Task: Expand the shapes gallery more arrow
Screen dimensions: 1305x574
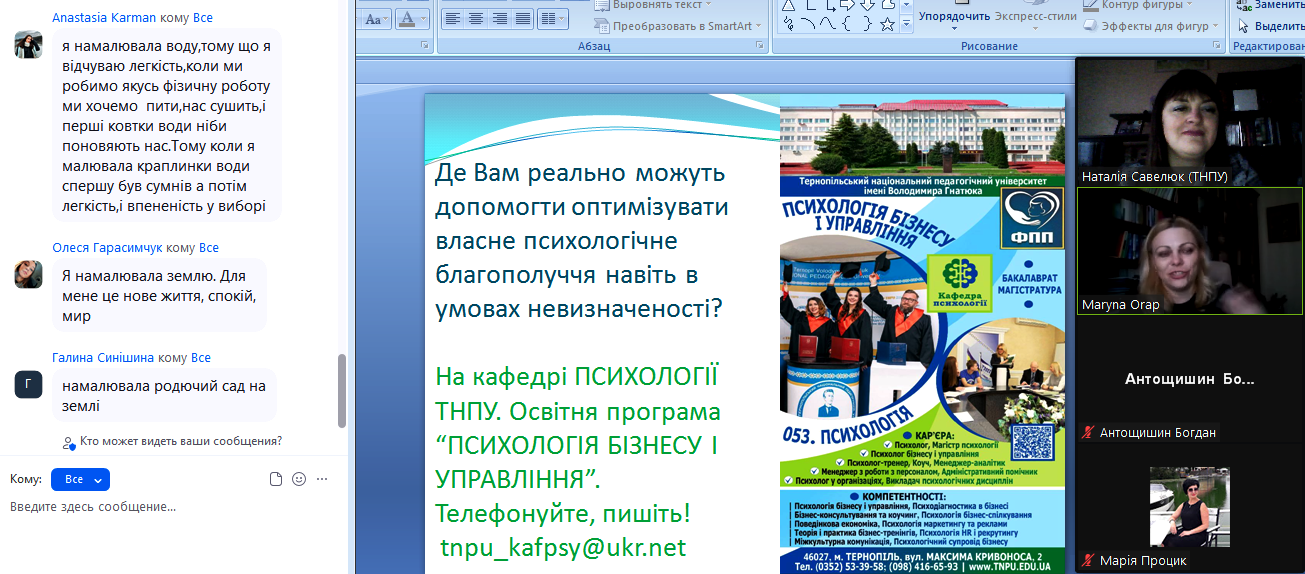Action: tap(906, 25)
